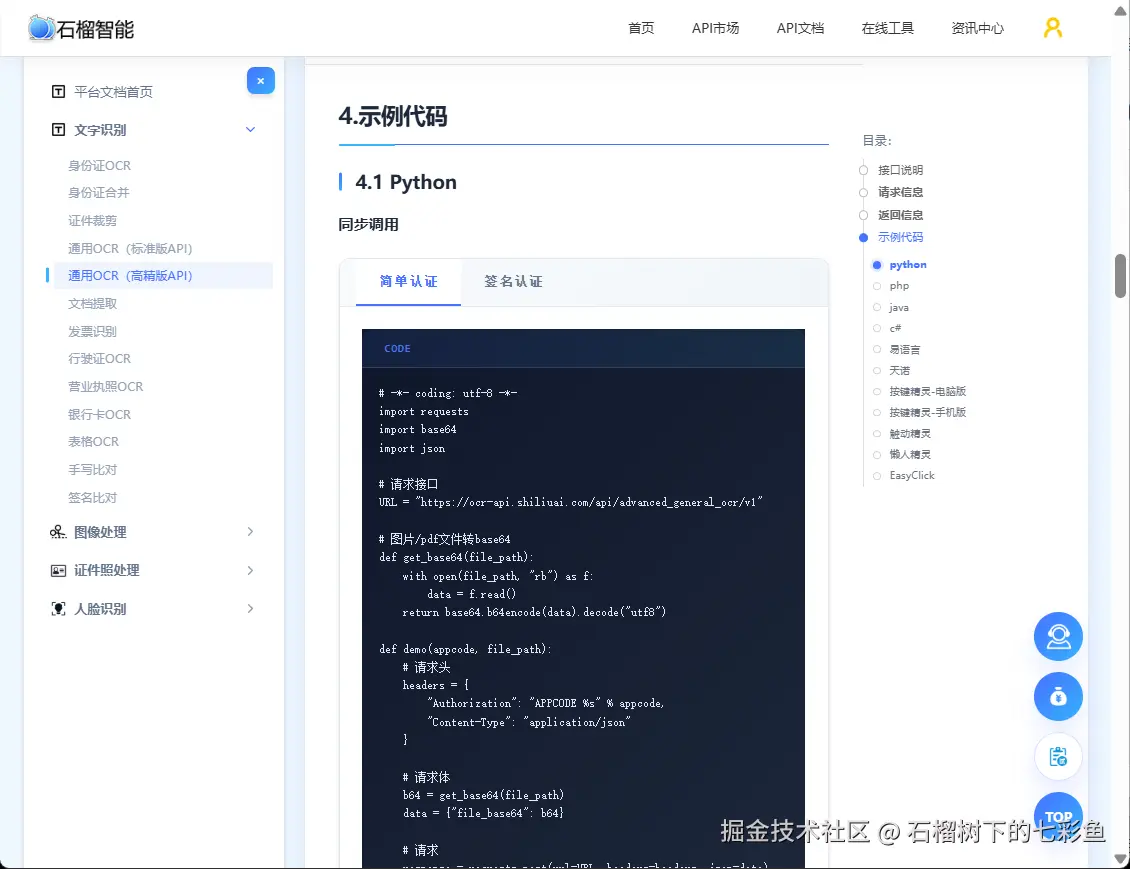Jump to 示例代码 in the table of contents
Screen dimensions: 1130x869
tap(900, 237)
